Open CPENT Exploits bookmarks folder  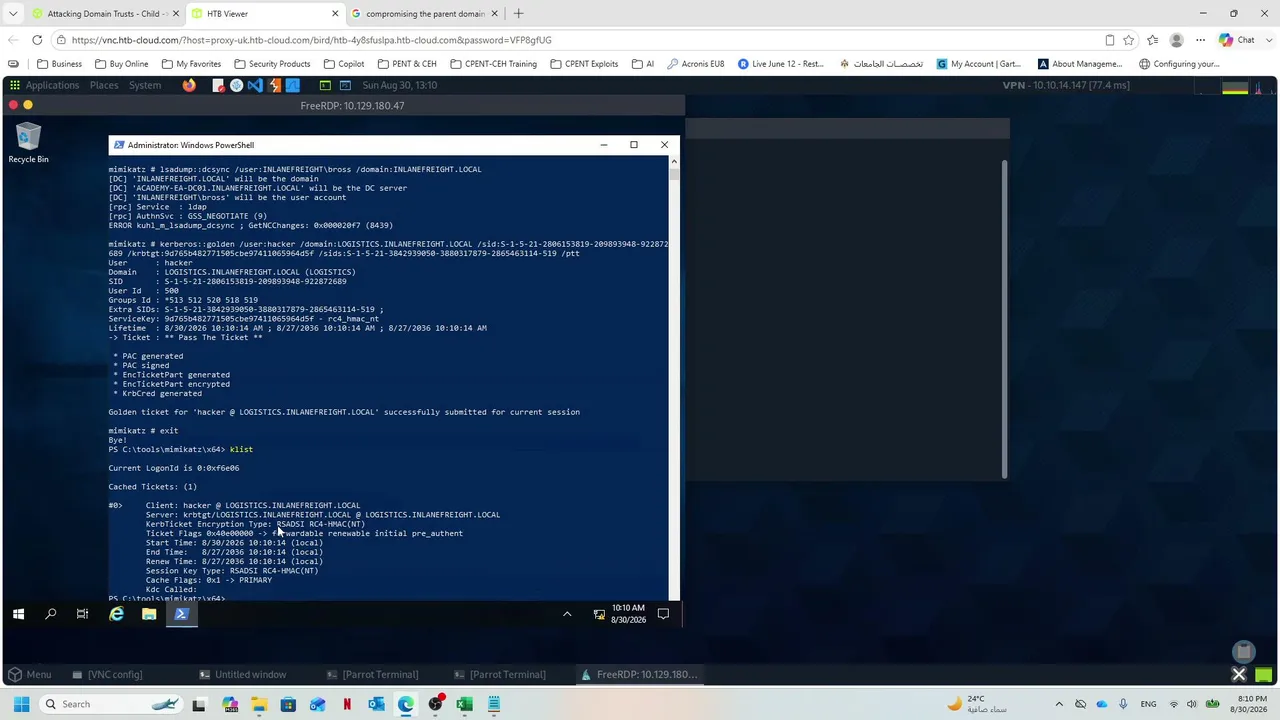point(584,64)
